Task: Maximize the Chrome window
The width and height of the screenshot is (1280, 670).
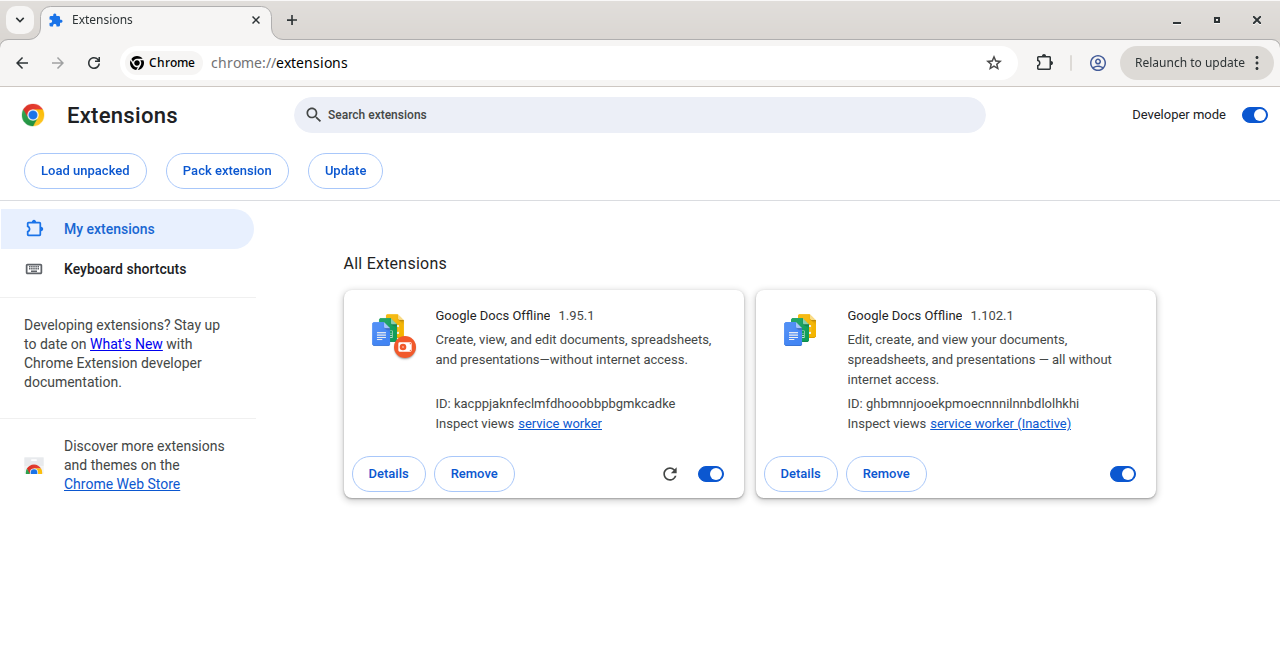Action: tap(1217, 20)
